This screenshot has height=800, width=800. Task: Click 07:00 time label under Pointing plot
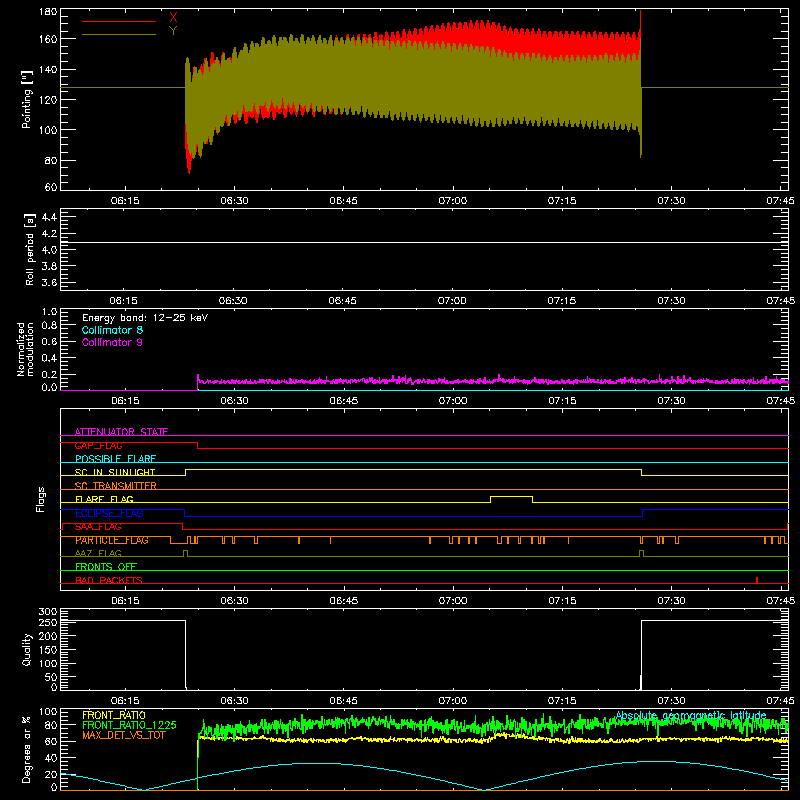click(453, 201)
